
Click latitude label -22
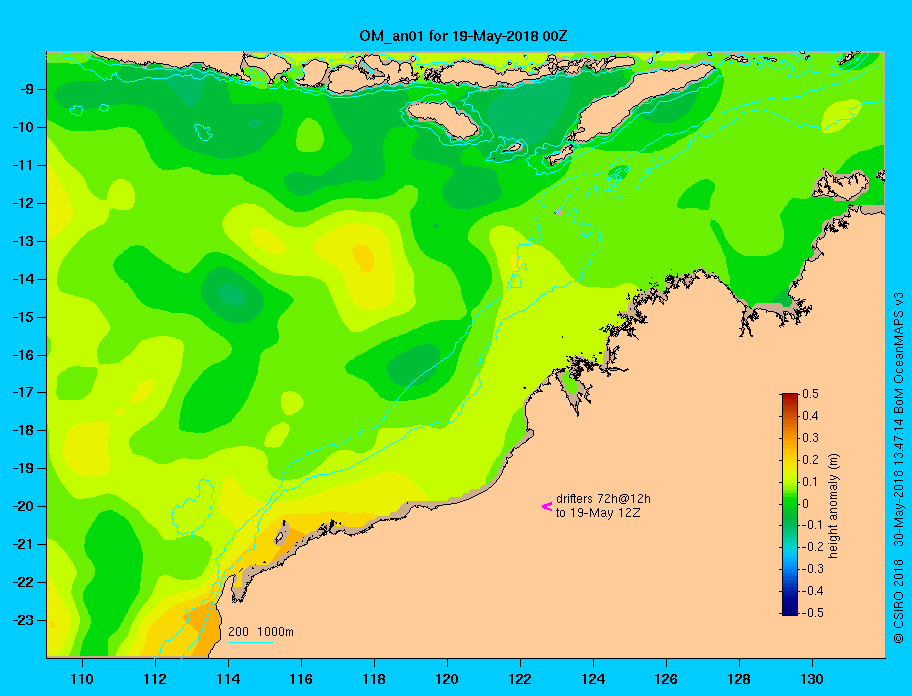coord(23,582)
